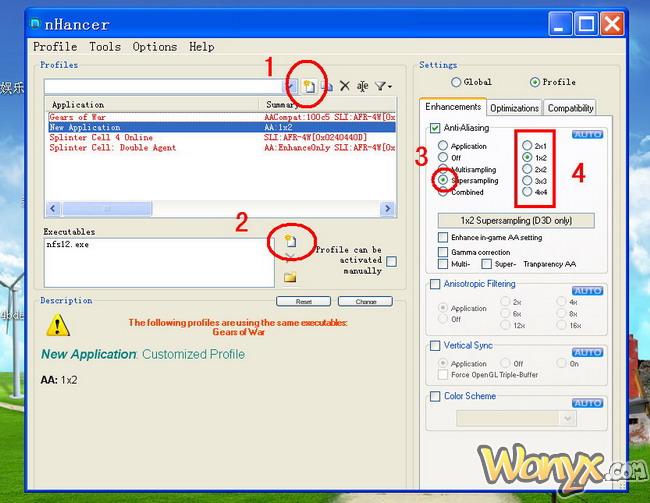
Task: Open the Tools menu
Action: coord(104,46)
